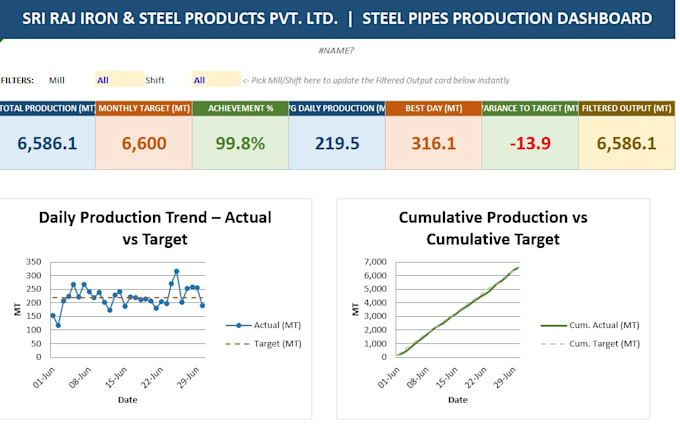Click the Actual (MT) legend entry
Screen dimensions: 680x428
263,325
